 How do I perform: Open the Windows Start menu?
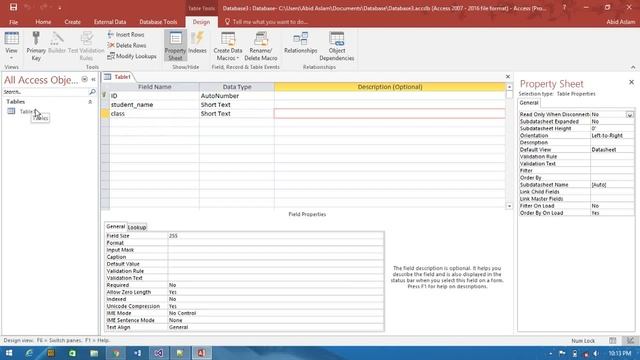pyautogui.click(x=9, y=353)
